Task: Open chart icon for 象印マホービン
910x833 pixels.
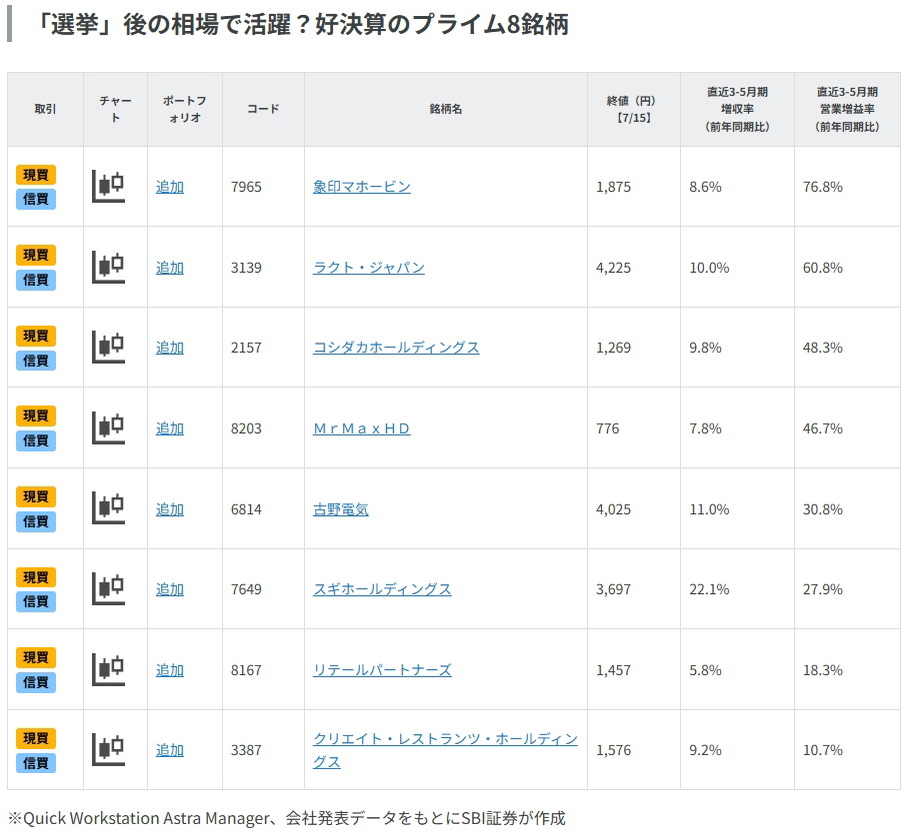Action: click(x=109, y=186)
